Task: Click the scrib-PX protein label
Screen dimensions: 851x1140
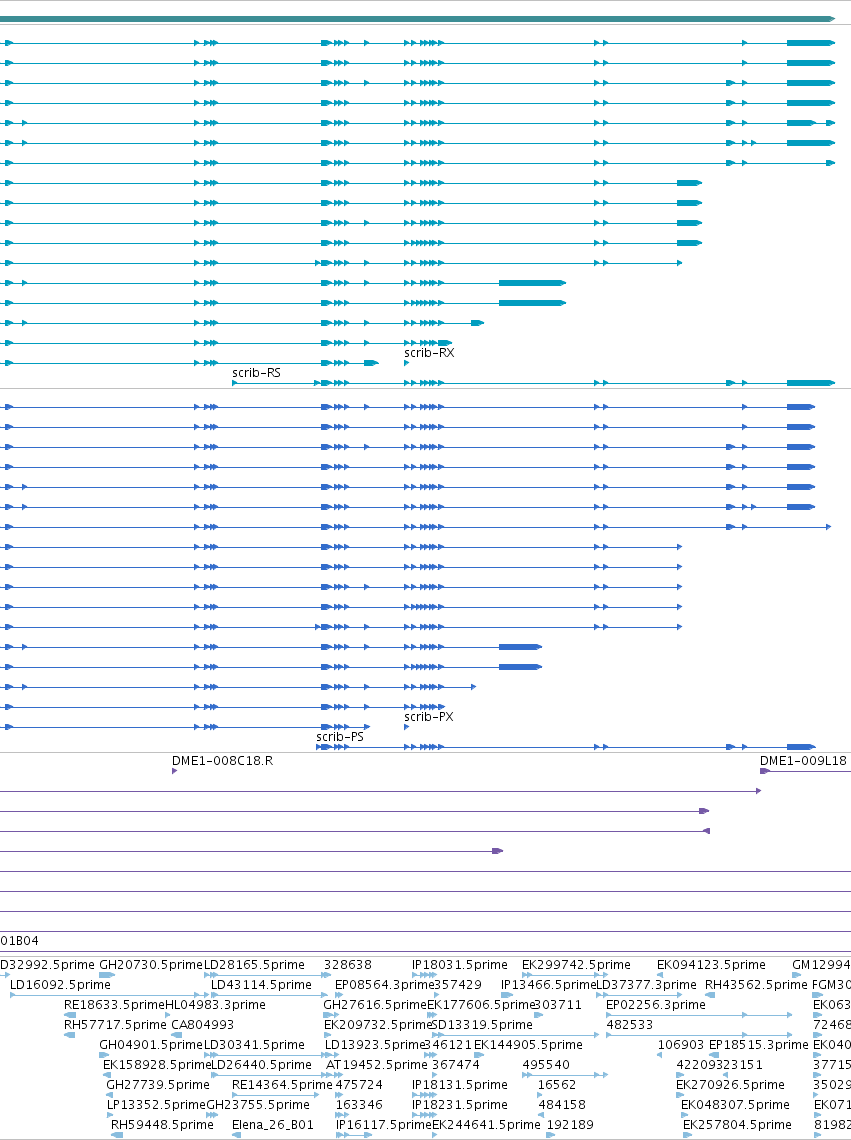Action: click(x=428, y=717)
